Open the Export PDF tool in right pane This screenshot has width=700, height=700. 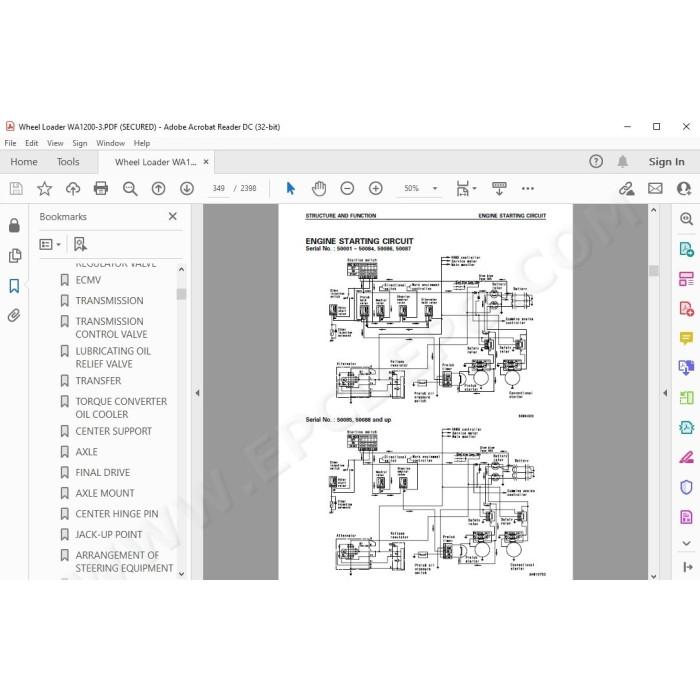[x=686, y=249]
